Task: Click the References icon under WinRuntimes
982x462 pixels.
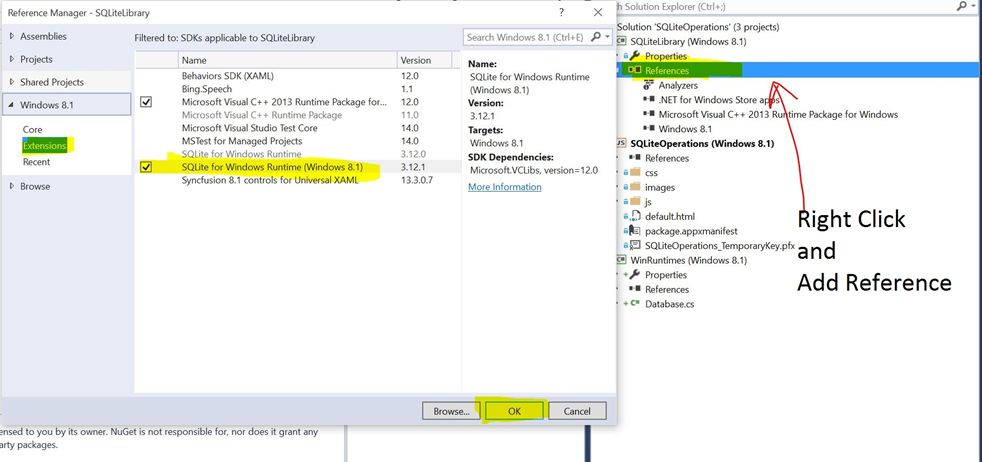Action: pos(635,289)
